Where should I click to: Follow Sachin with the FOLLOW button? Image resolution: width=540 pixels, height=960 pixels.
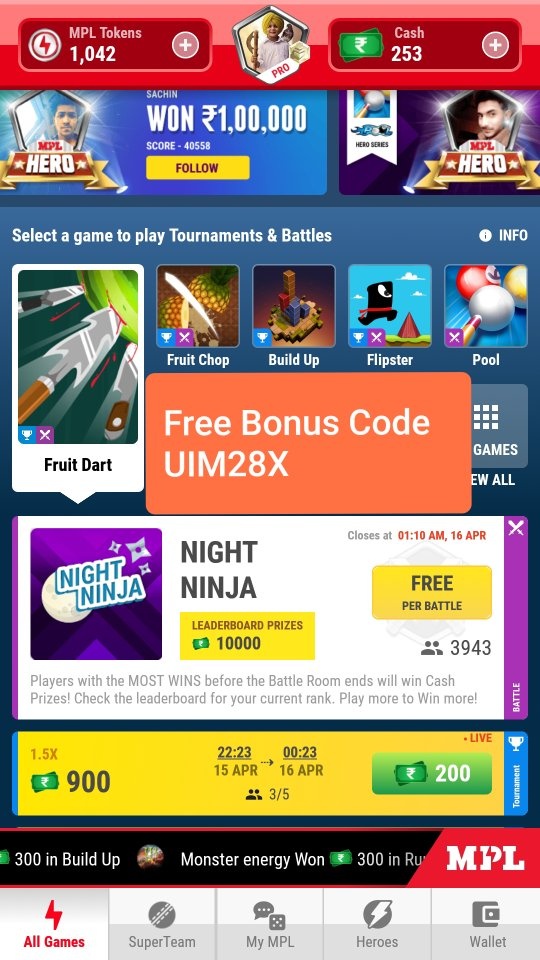(197, 168)
